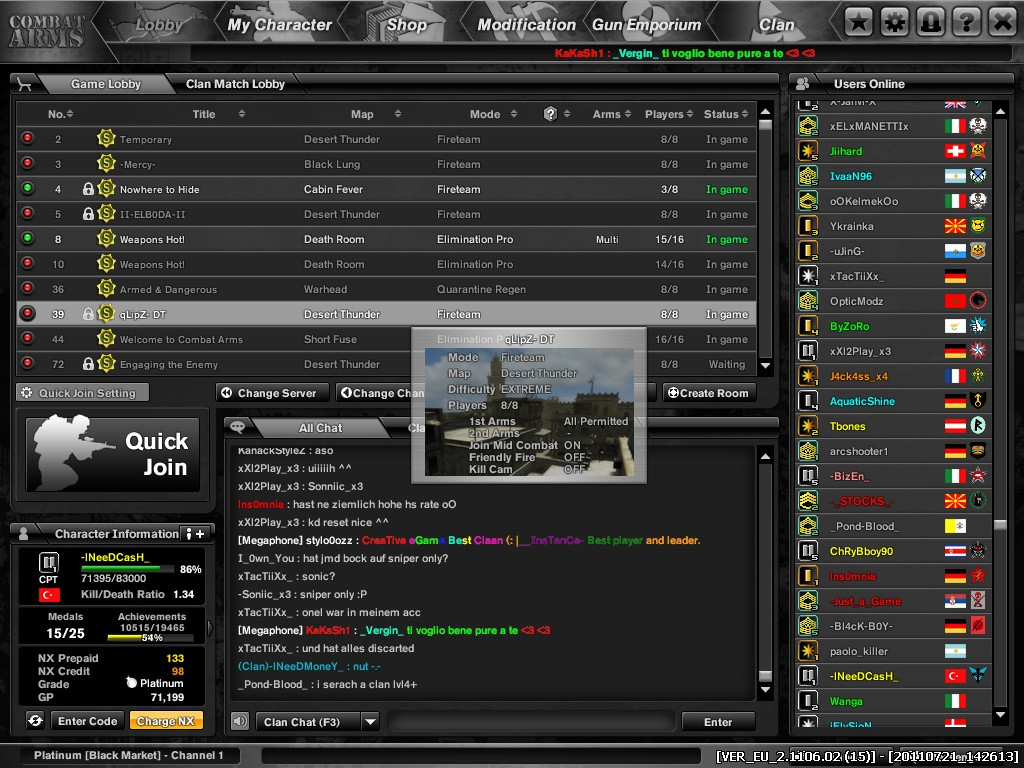Click green status light of room 8
Viewport: 1024px width, 768px height.
tap(27, 238)
